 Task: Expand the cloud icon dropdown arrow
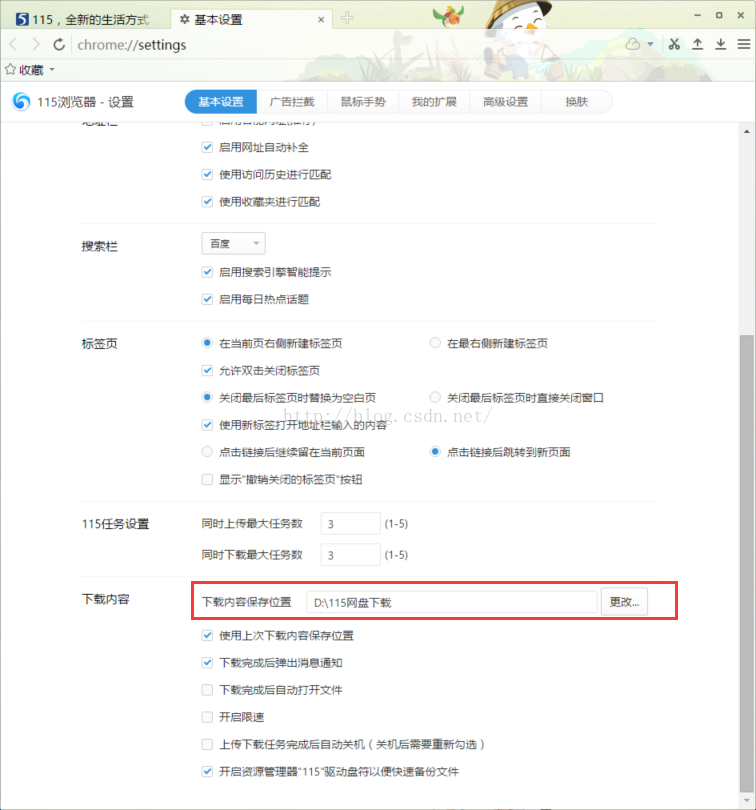(651, 44)
